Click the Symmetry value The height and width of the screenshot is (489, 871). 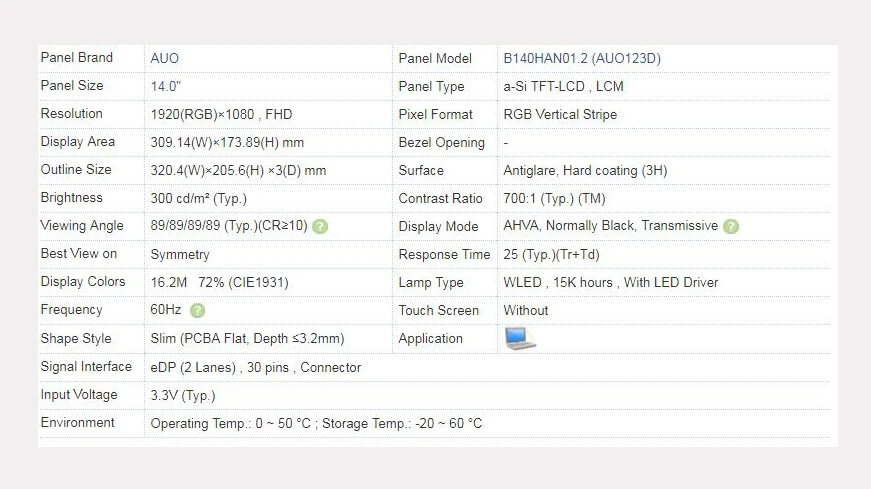click(x=180, y=255)
